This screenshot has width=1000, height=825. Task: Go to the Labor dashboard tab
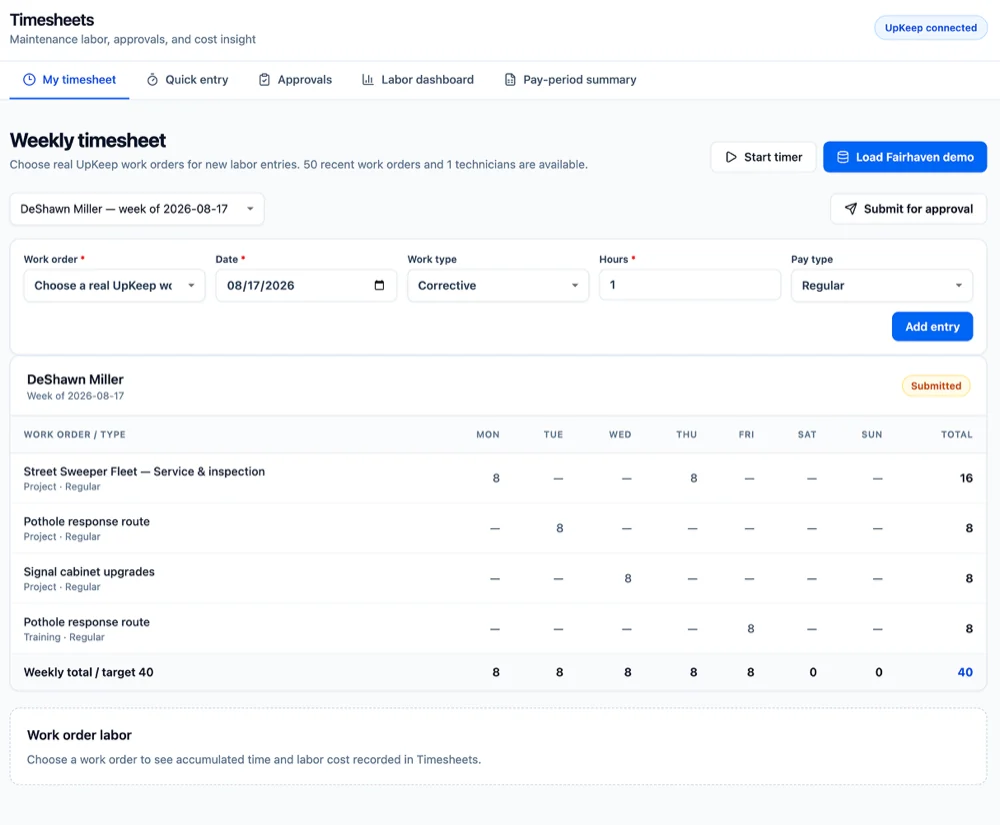pos(418,80)
